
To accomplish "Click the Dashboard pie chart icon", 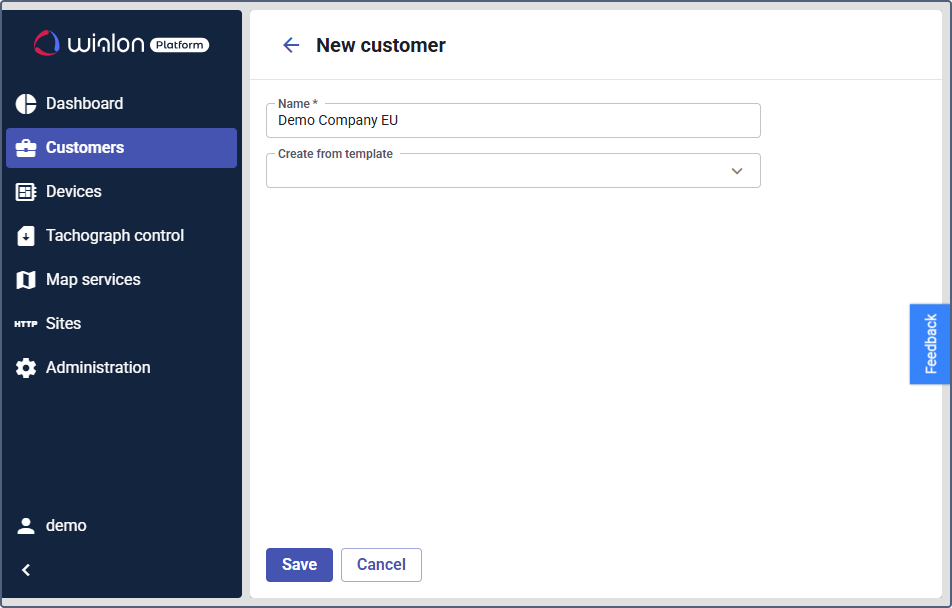I will [26, 104].
